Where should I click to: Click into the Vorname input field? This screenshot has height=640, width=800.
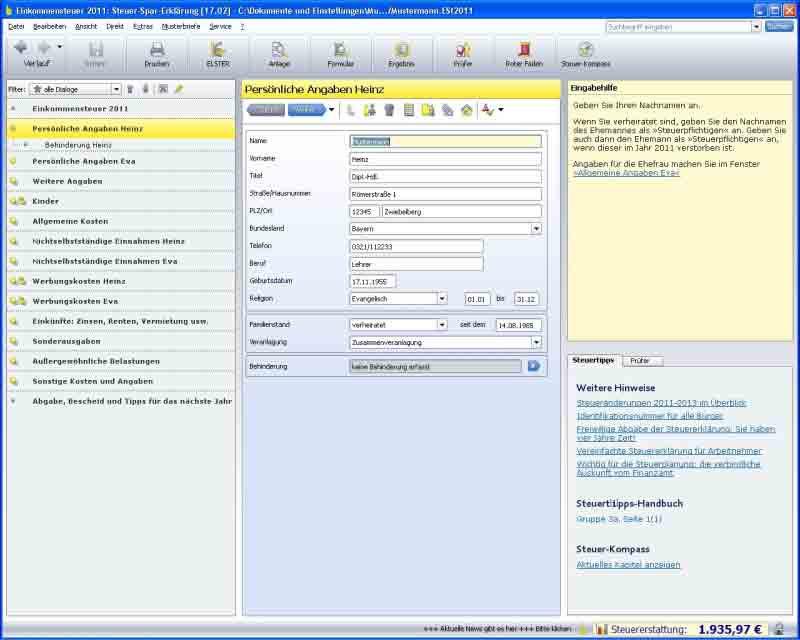point(445,159)
